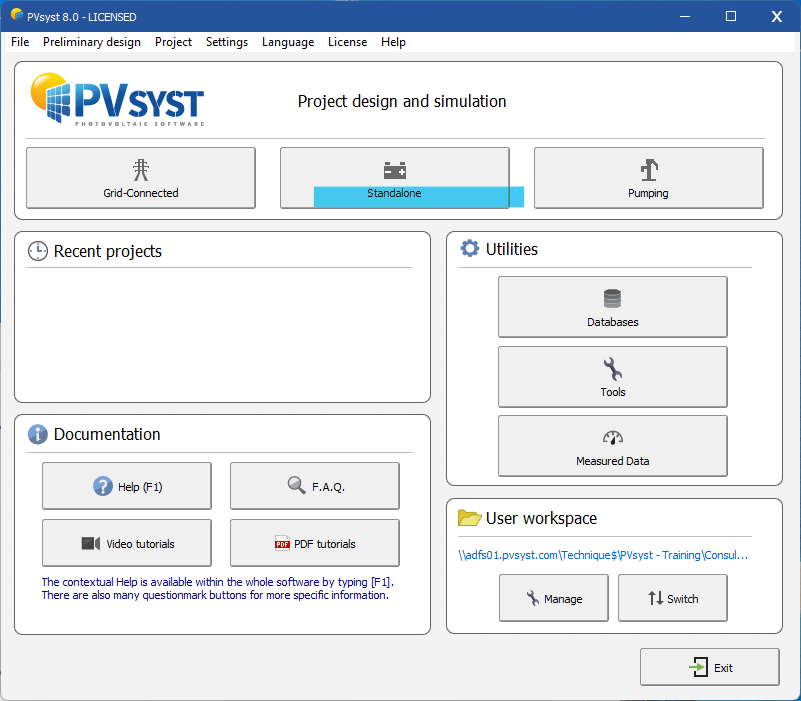This screenshot has width=801, height=701.
Task: Maximize the PVsyst window
Action: click(x=731, y=16)
